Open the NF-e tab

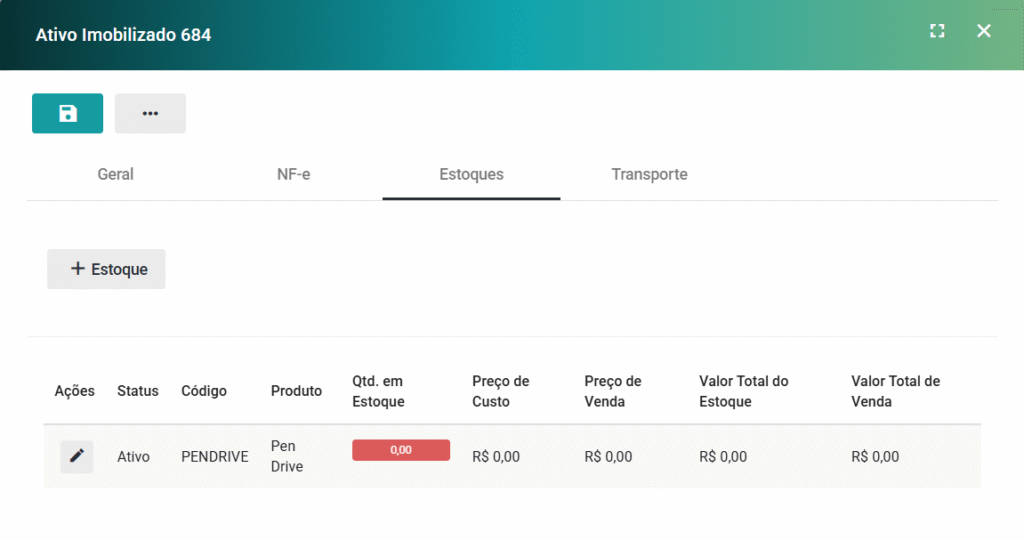click(293, 174)
